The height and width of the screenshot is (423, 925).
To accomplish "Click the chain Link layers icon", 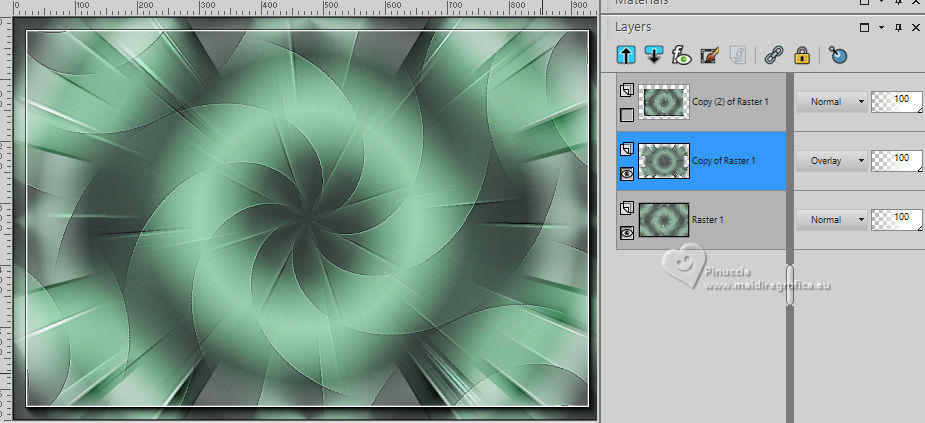I will tap(773, 55).
